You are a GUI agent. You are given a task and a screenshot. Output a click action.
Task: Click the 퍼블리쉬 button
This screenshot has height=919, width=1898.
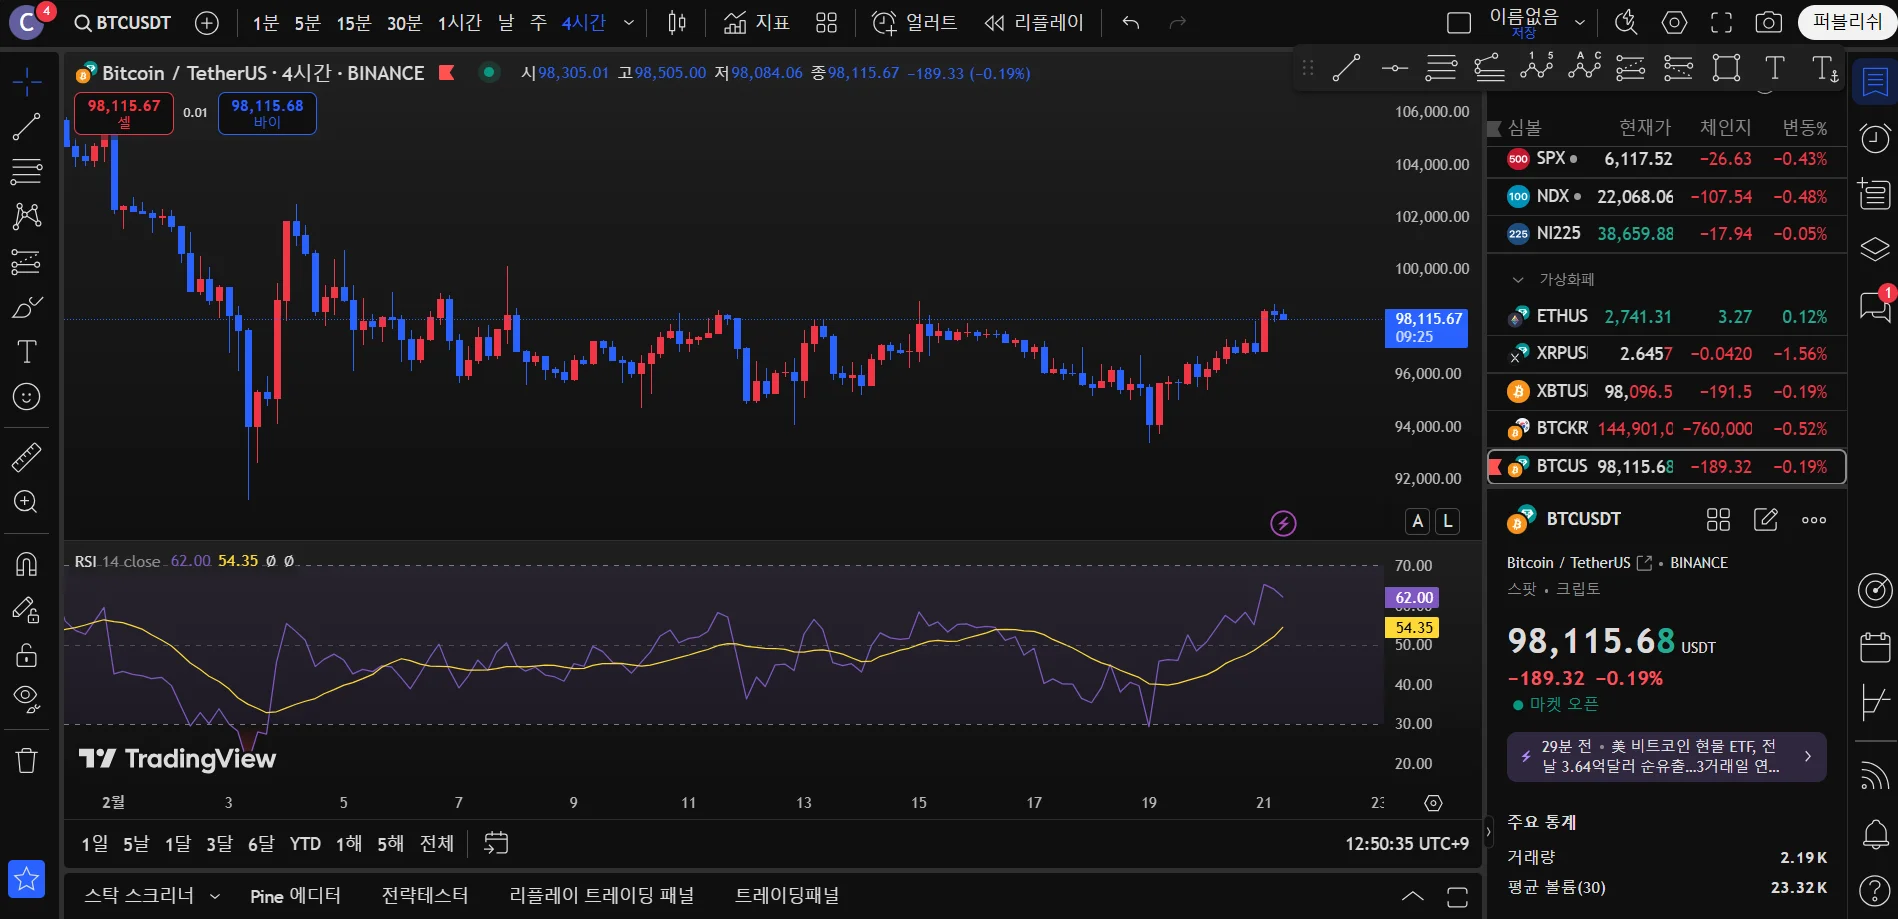[x=1846, y=22]
